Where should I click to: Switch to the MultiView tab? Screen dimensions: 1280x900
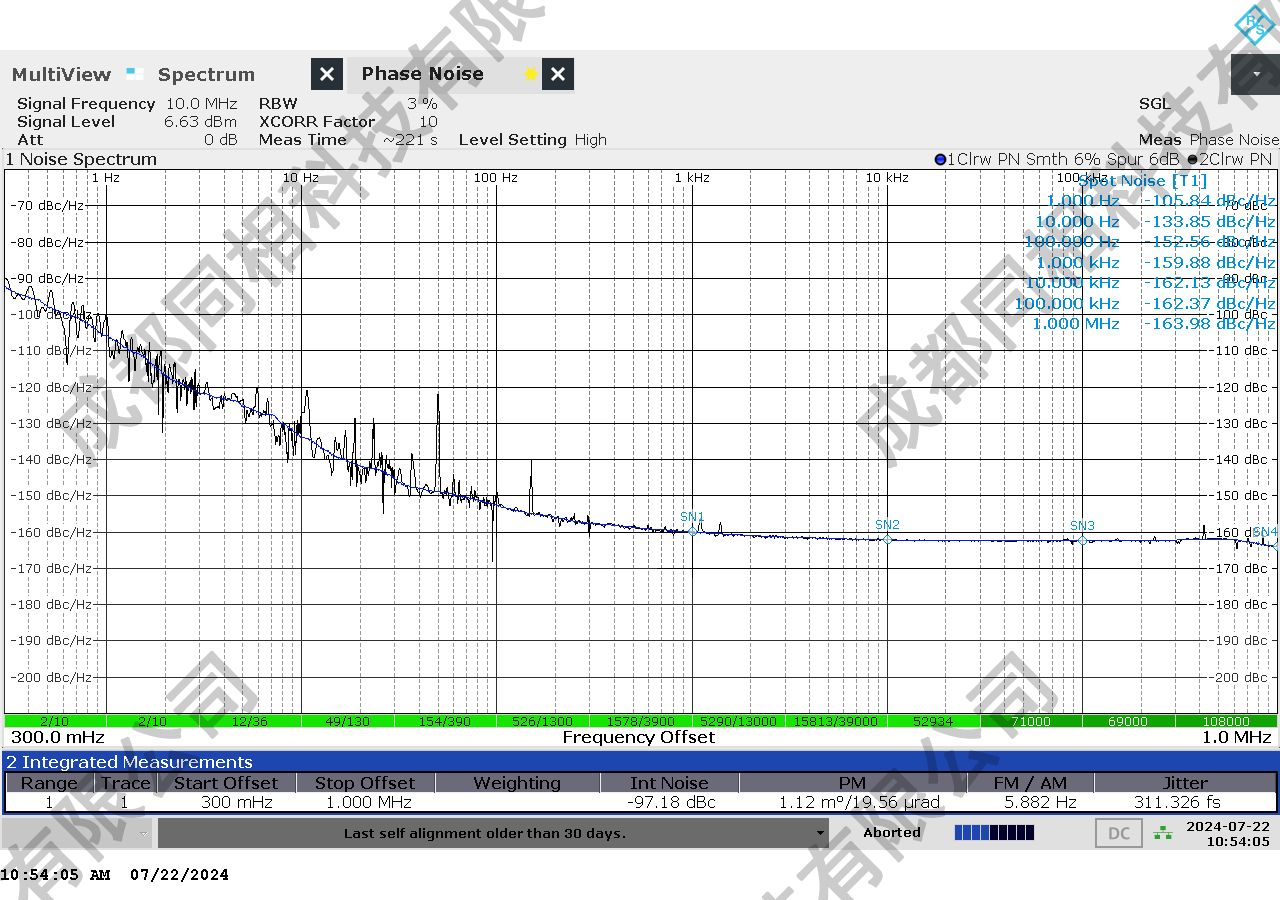click(62, 74)
